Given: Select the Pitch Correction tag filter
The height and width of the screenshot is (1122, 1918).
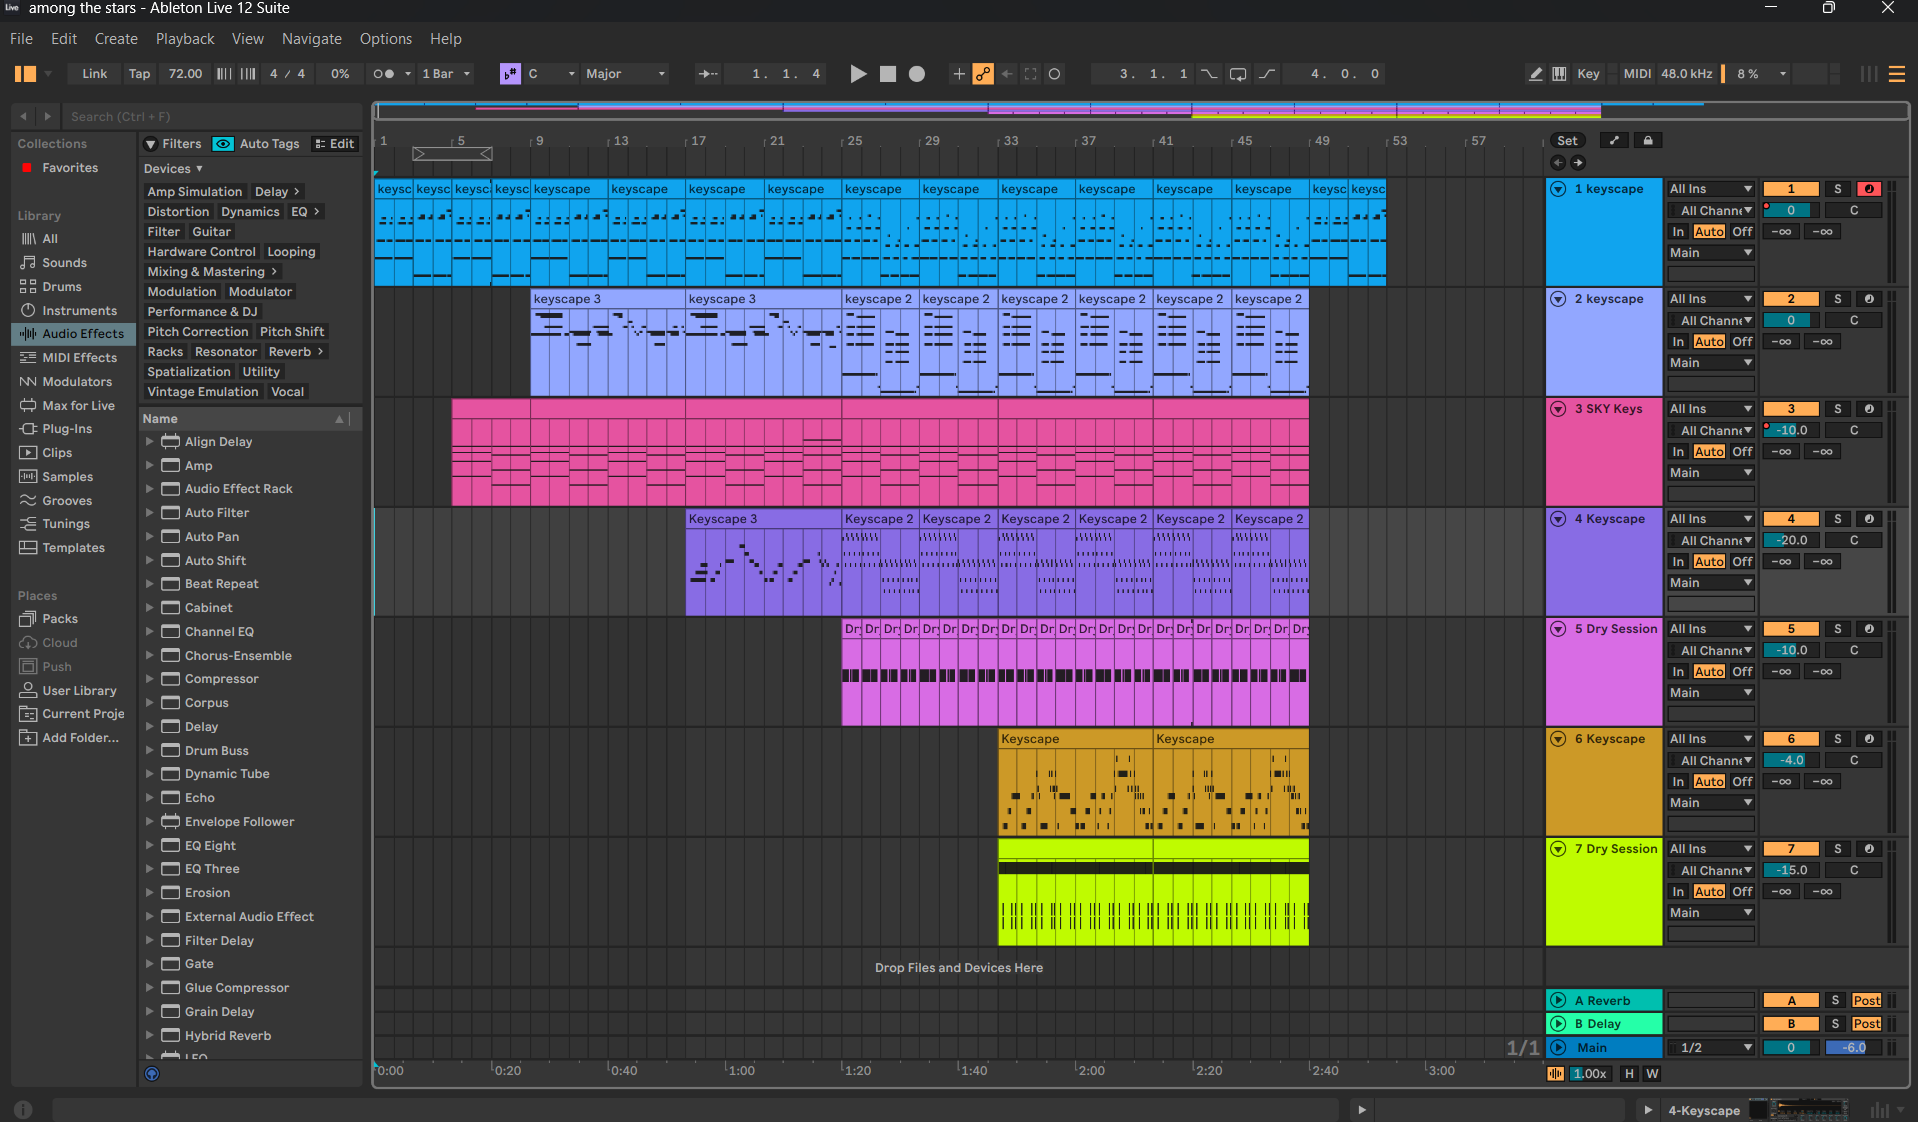Looking at the screenshot, I should [197, 332].
